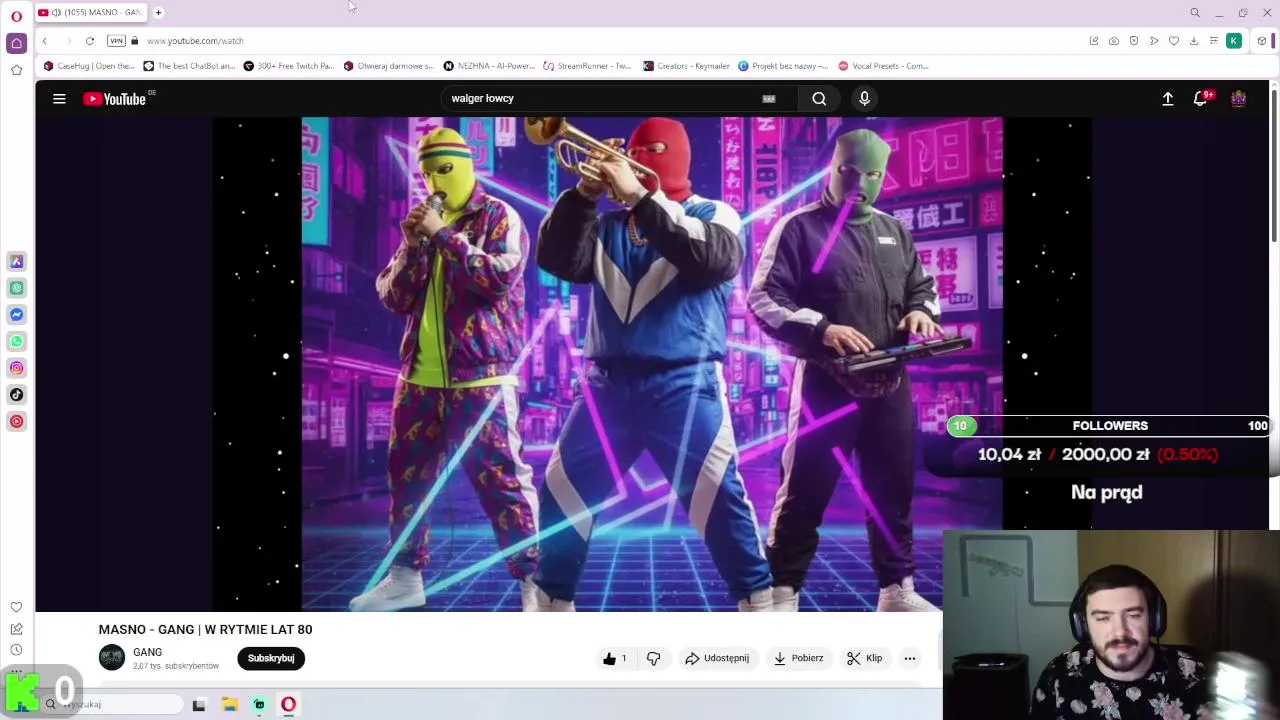Viewport: 1280px width, 720px height.
Task: Open more actions three-dot menu
Action: (909, 658)
